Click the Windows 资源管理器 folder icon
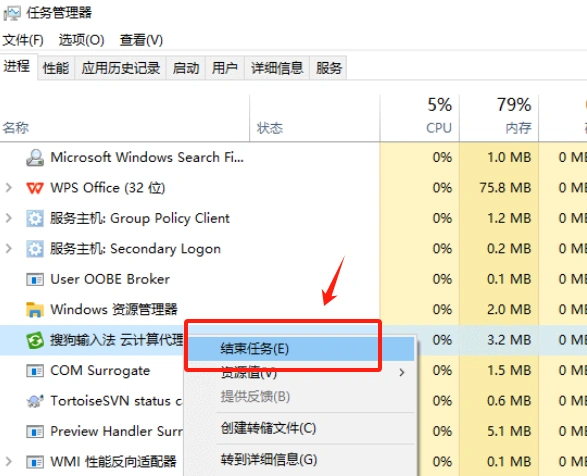 click(x=35, y=310)
